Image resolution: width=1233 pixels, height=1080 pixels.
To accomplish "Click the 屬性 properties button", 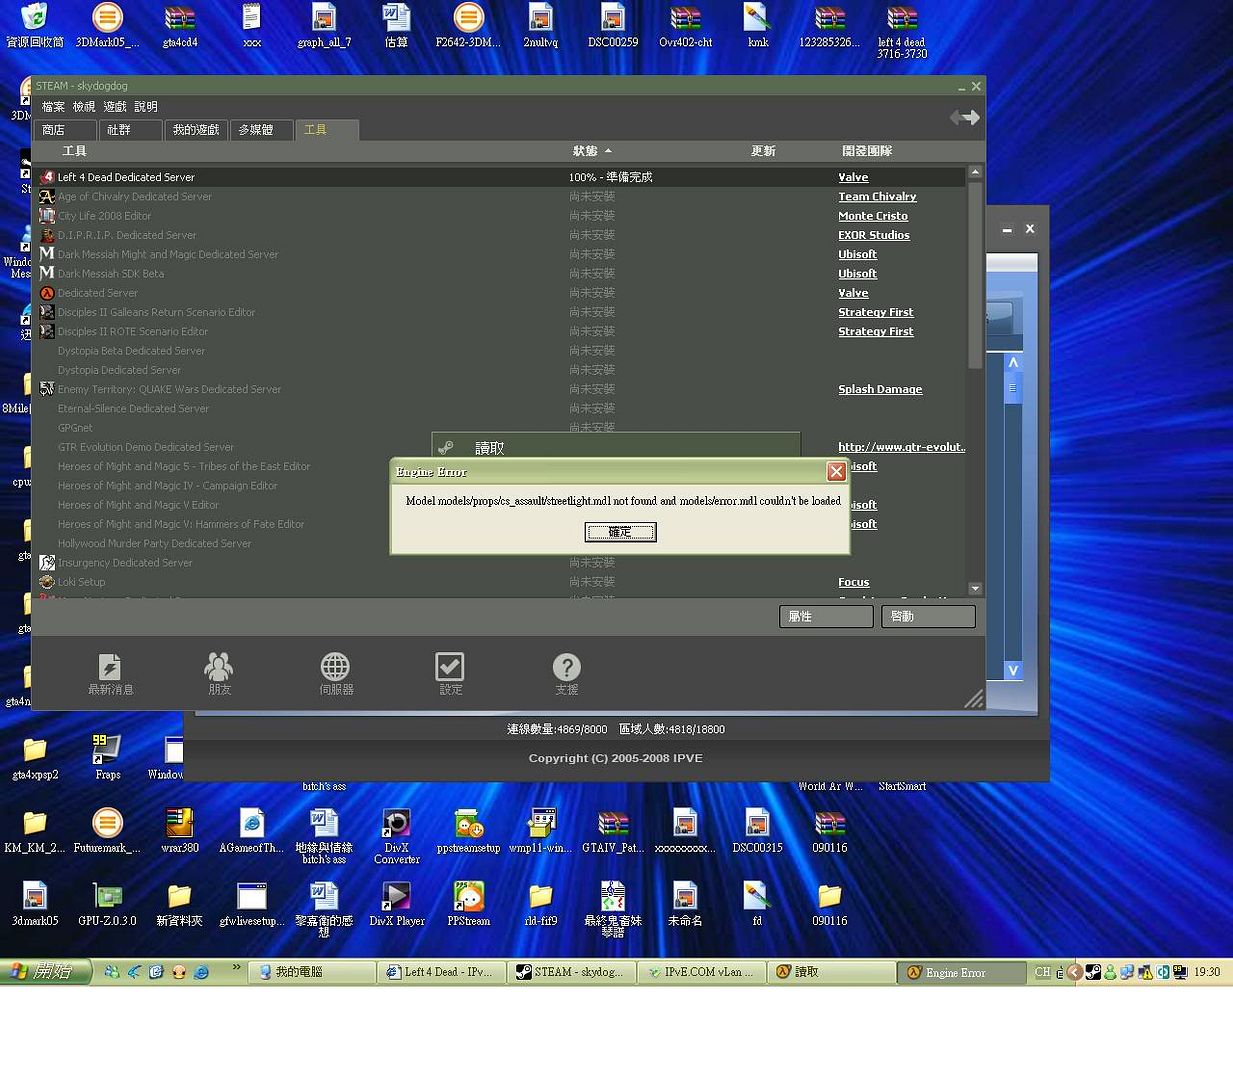I will (825, 617).
